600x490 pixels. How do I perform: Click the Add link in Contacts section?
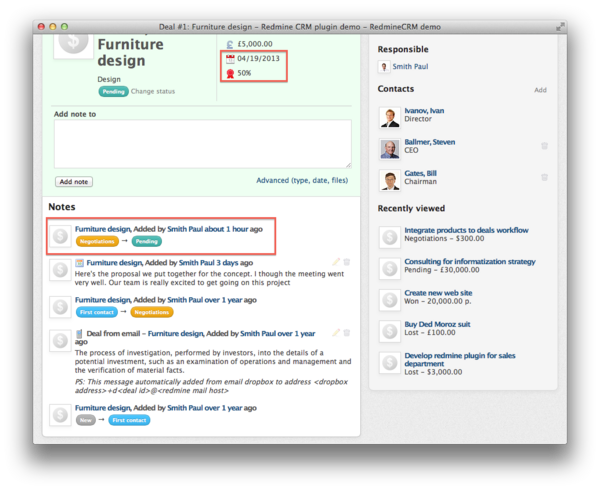point(540,90)
